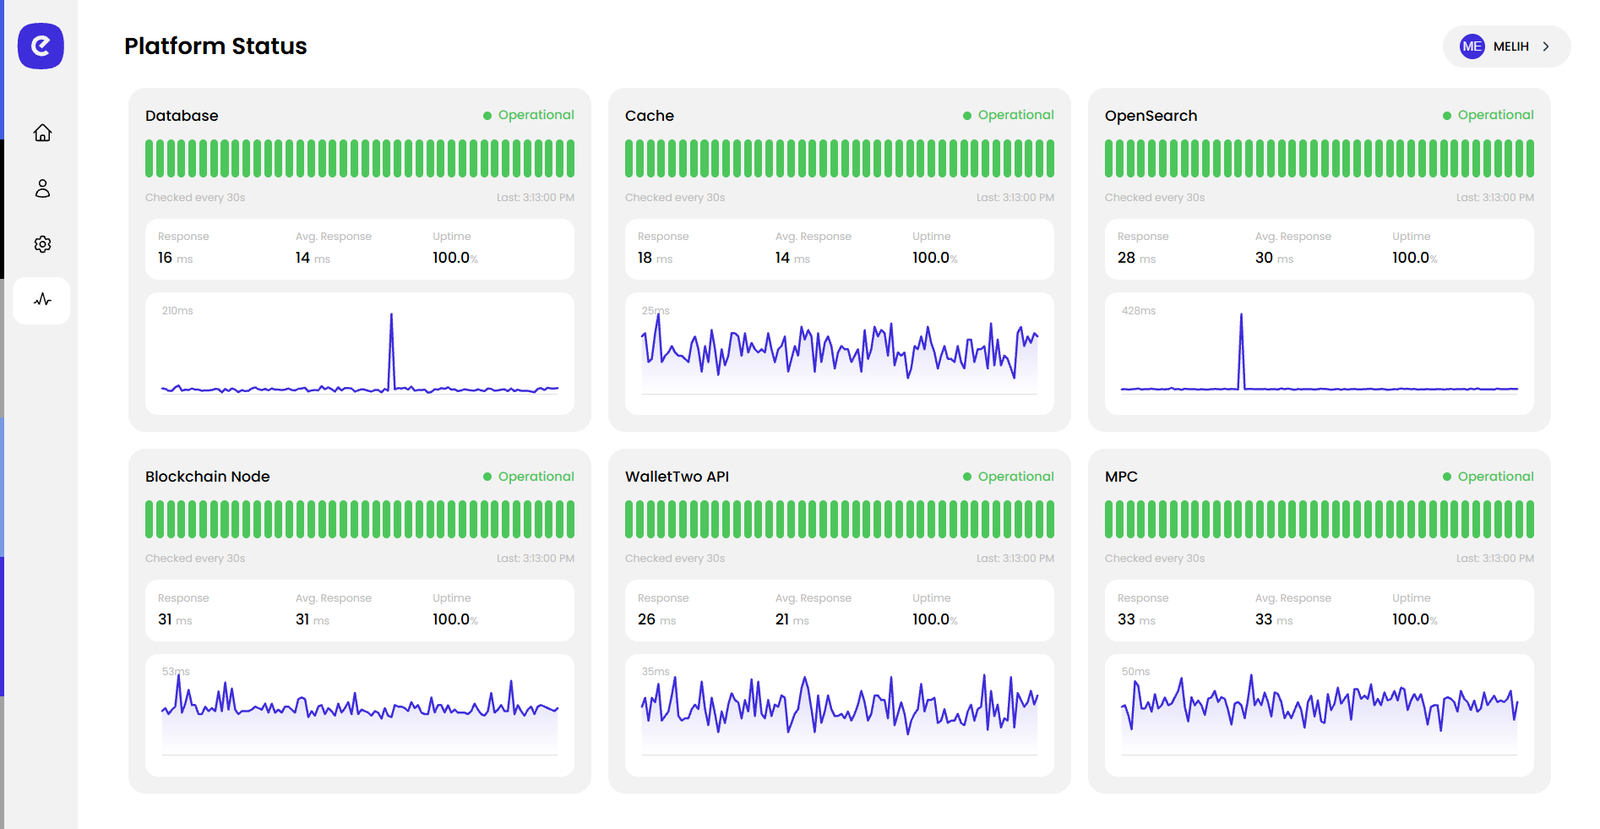Click OpenSearch Operational status label

[x=1495, y=115]
